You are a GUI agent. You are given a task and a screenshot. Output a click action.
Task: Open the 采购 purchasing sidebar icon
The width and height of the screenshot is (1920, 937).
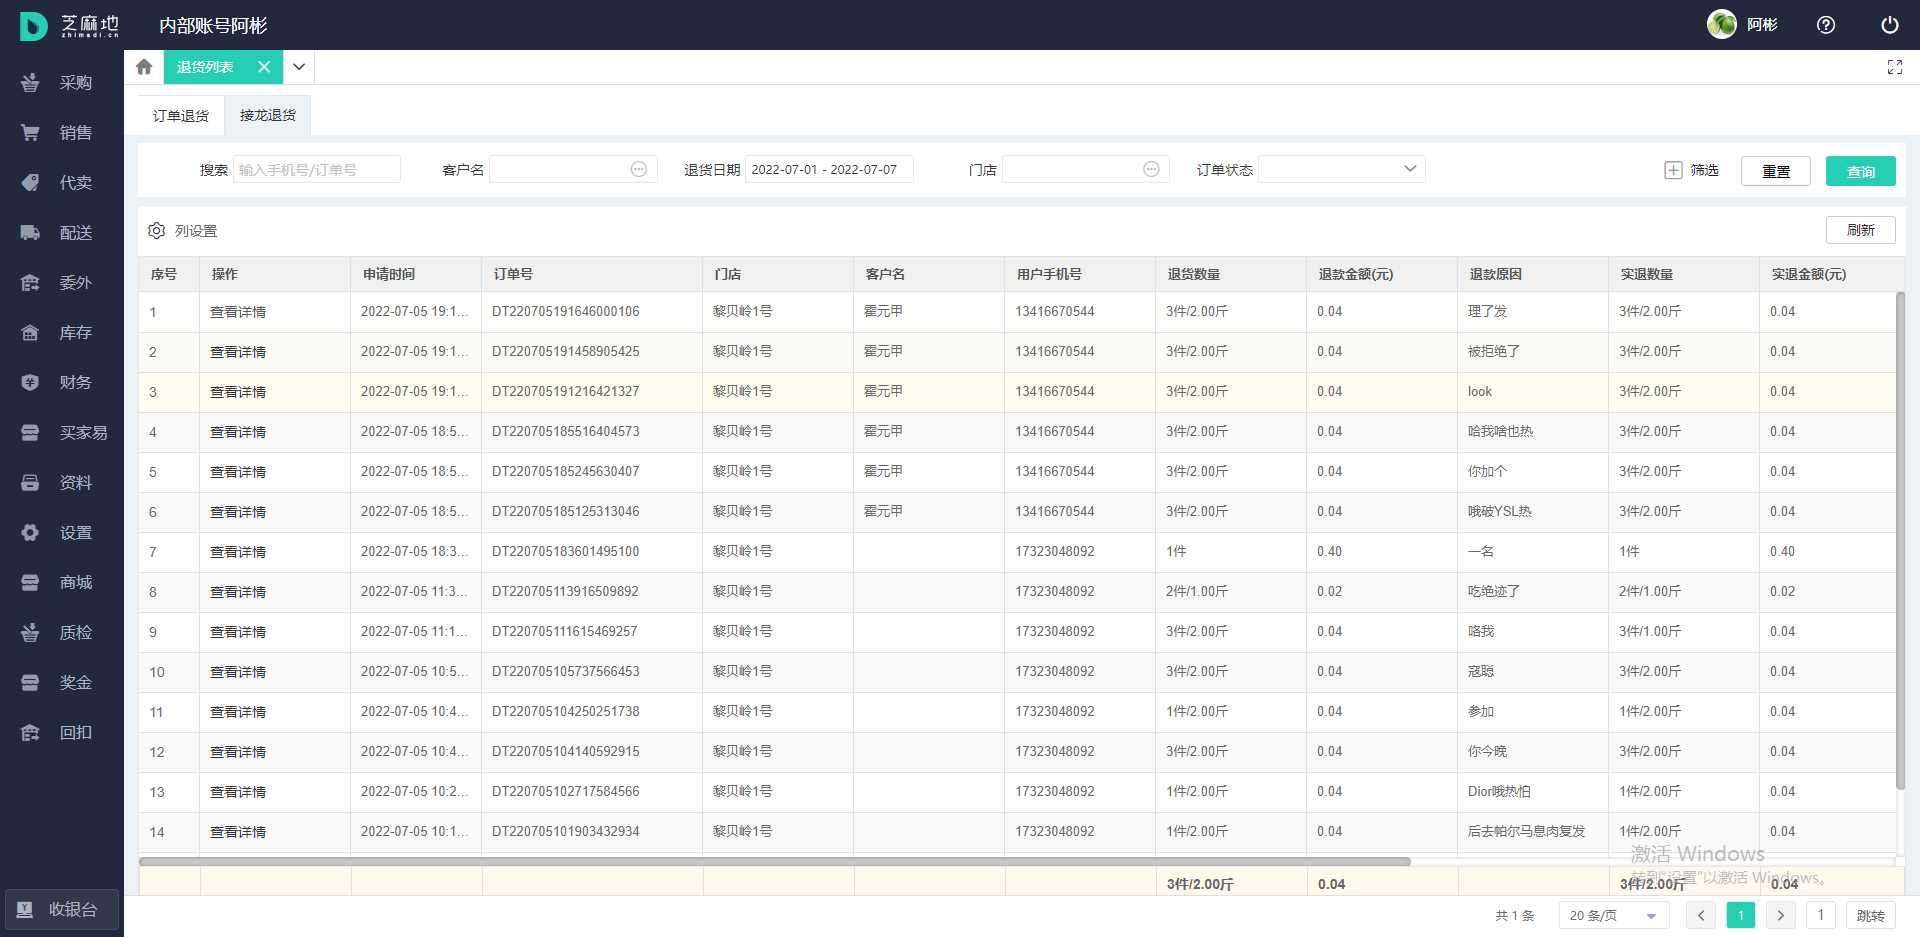[30, 83]
